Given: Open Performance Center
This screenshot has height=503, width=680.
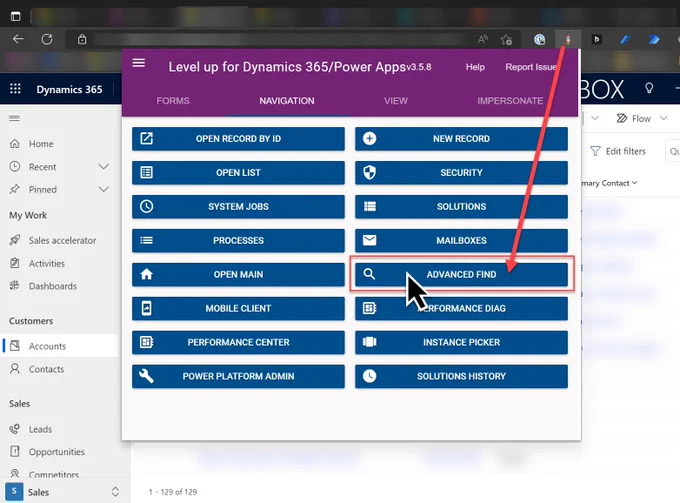Looking at the screenshot, I should 238,342.
